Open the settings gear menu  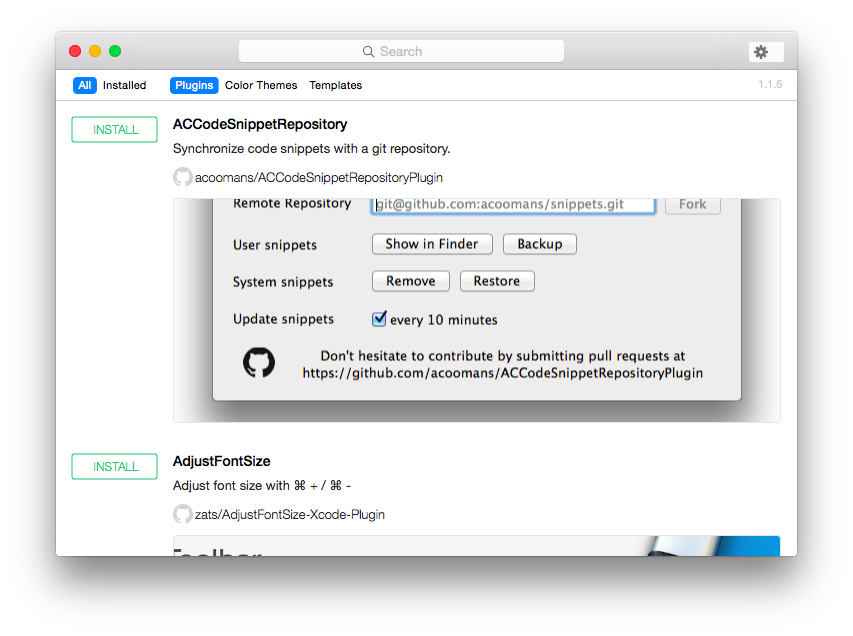(x=766, y=52)
